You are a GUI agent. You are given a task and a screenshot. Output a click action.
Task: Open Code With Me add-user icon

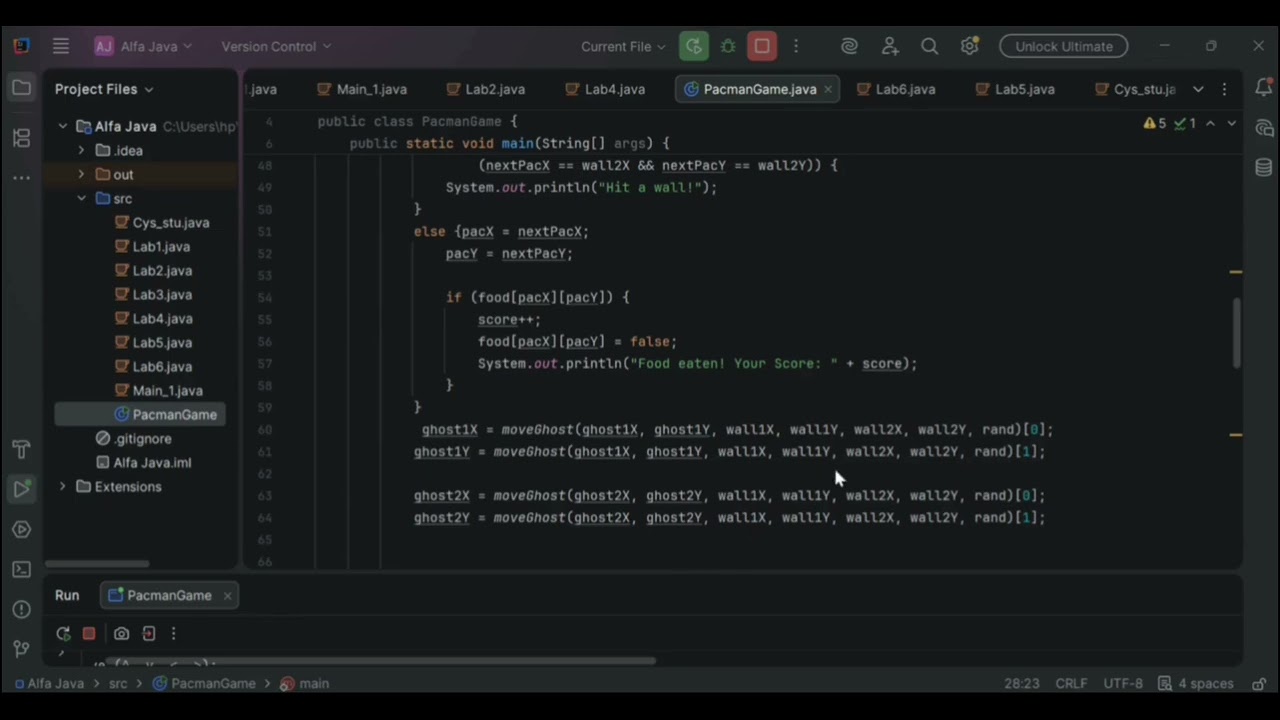tap(890, 46)
